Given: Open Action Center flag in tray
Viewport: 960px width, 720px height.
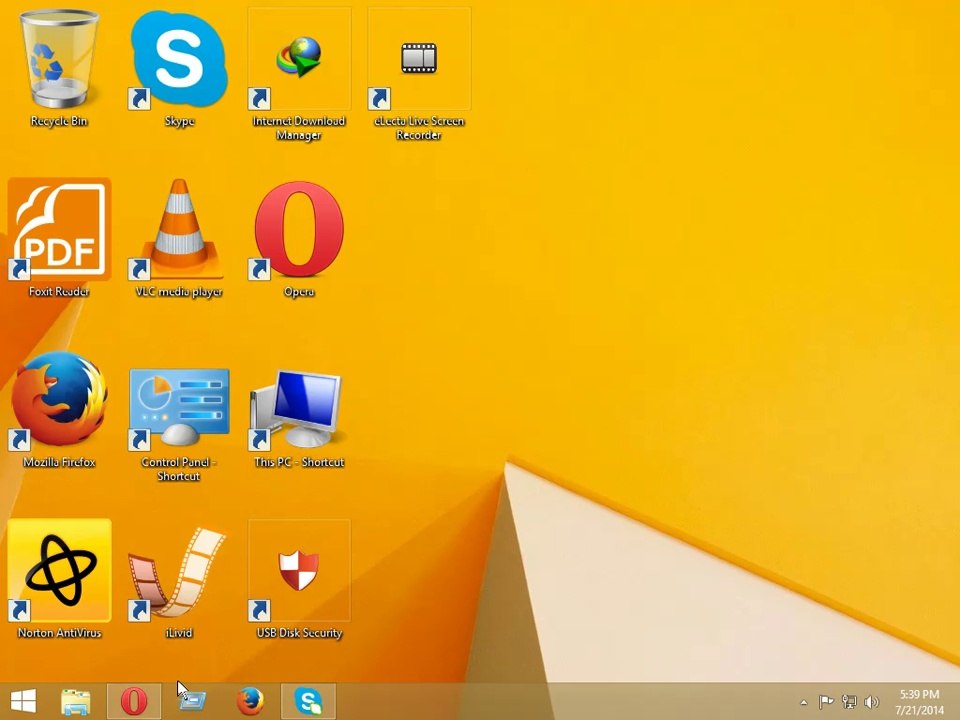Looking at the screenshot, I should (x=826, y=702).
